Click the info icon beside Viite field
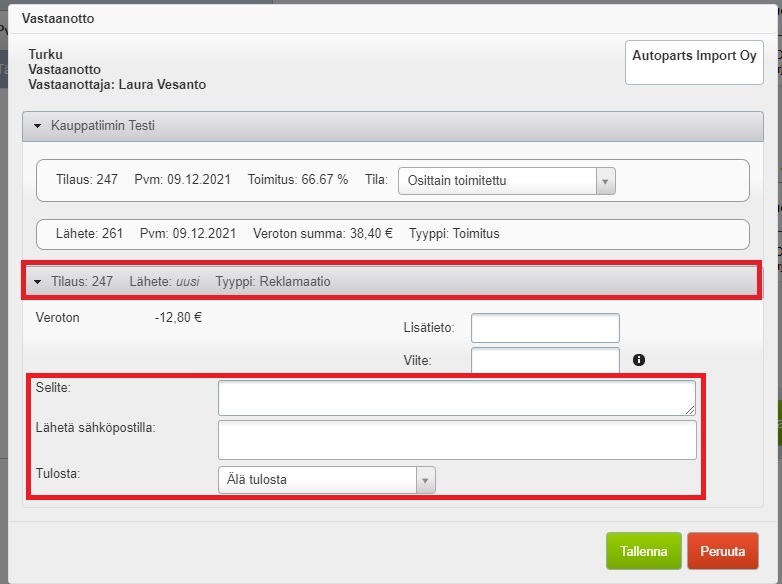 click(639, 360)
